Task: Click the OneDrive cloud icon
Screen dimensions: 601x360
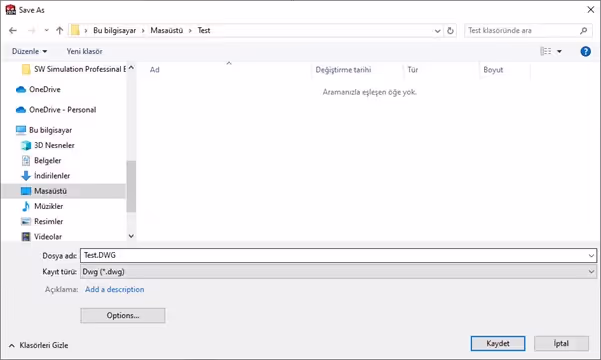Action: pos(21,89)
